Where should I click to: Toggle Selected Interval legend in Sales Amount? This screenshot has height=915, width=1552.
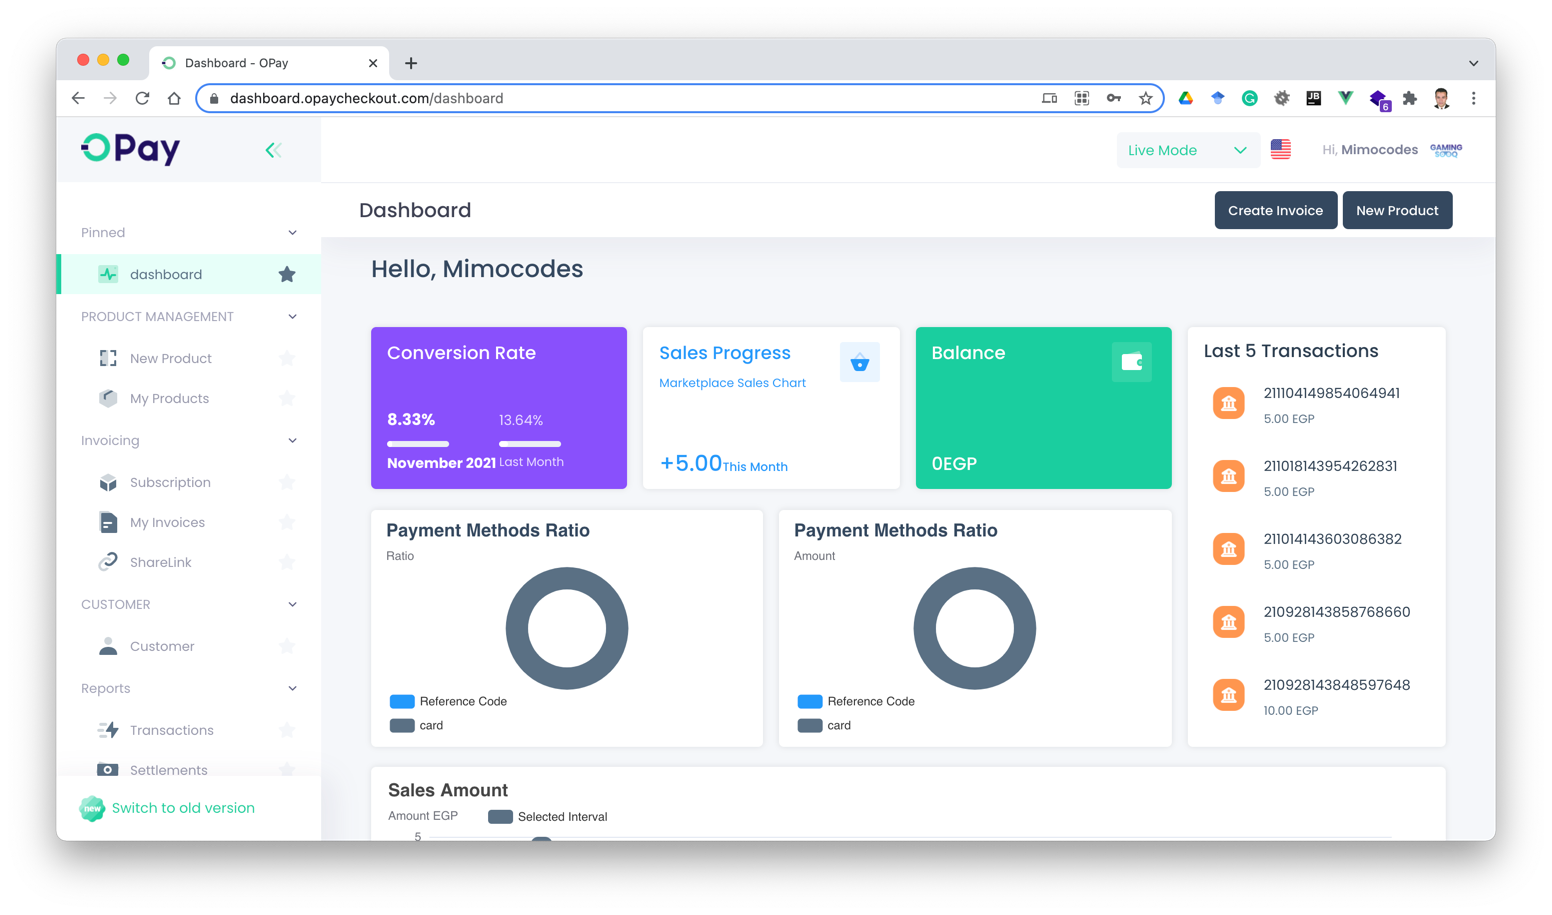pos(547,817)
